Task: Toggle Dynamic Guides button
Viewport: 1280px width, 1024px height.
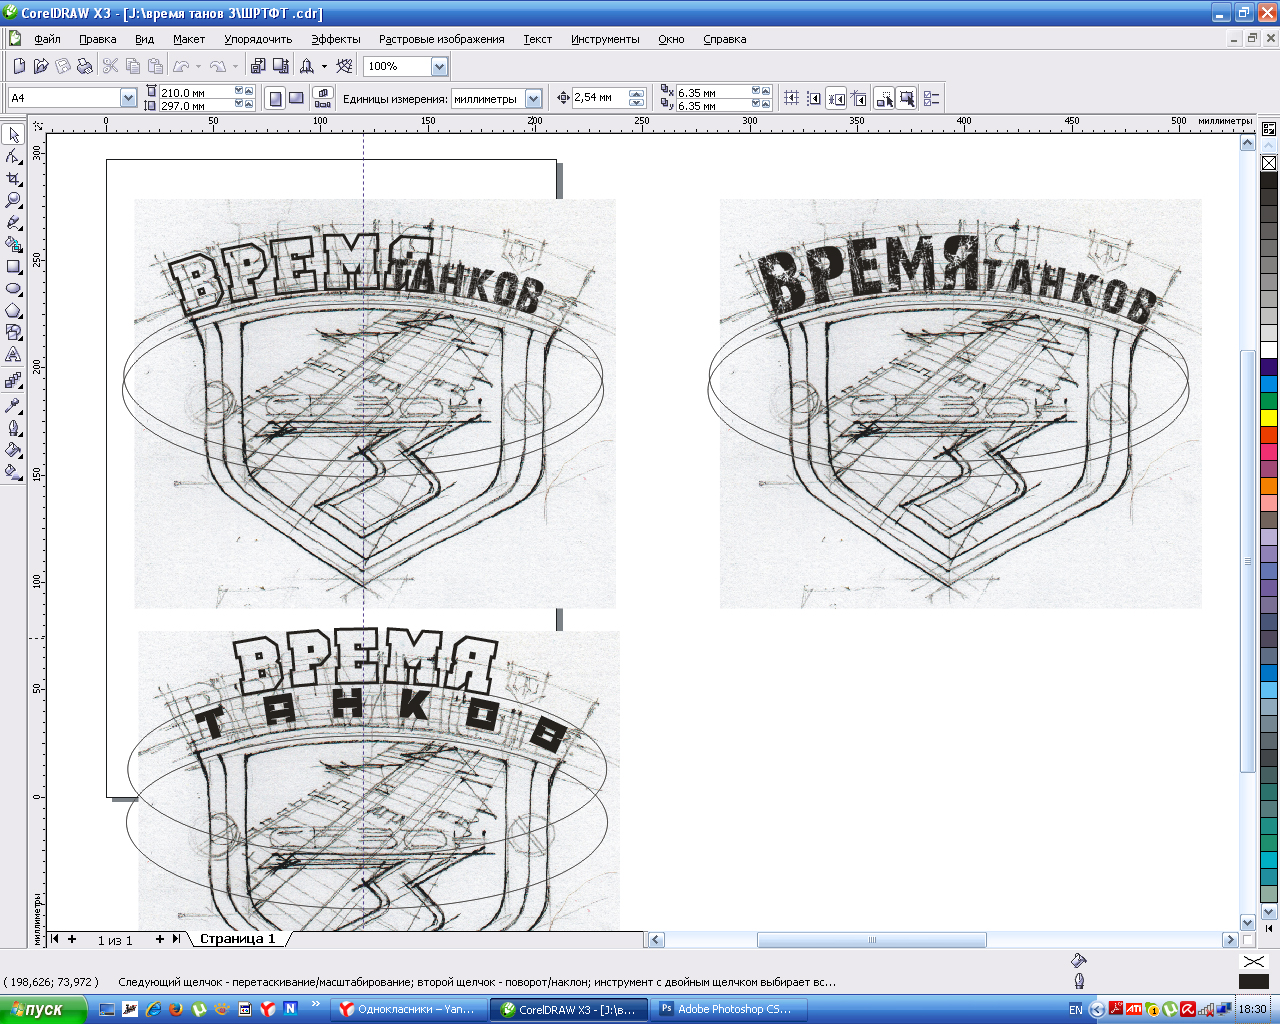Action: [x=859, y=98]
